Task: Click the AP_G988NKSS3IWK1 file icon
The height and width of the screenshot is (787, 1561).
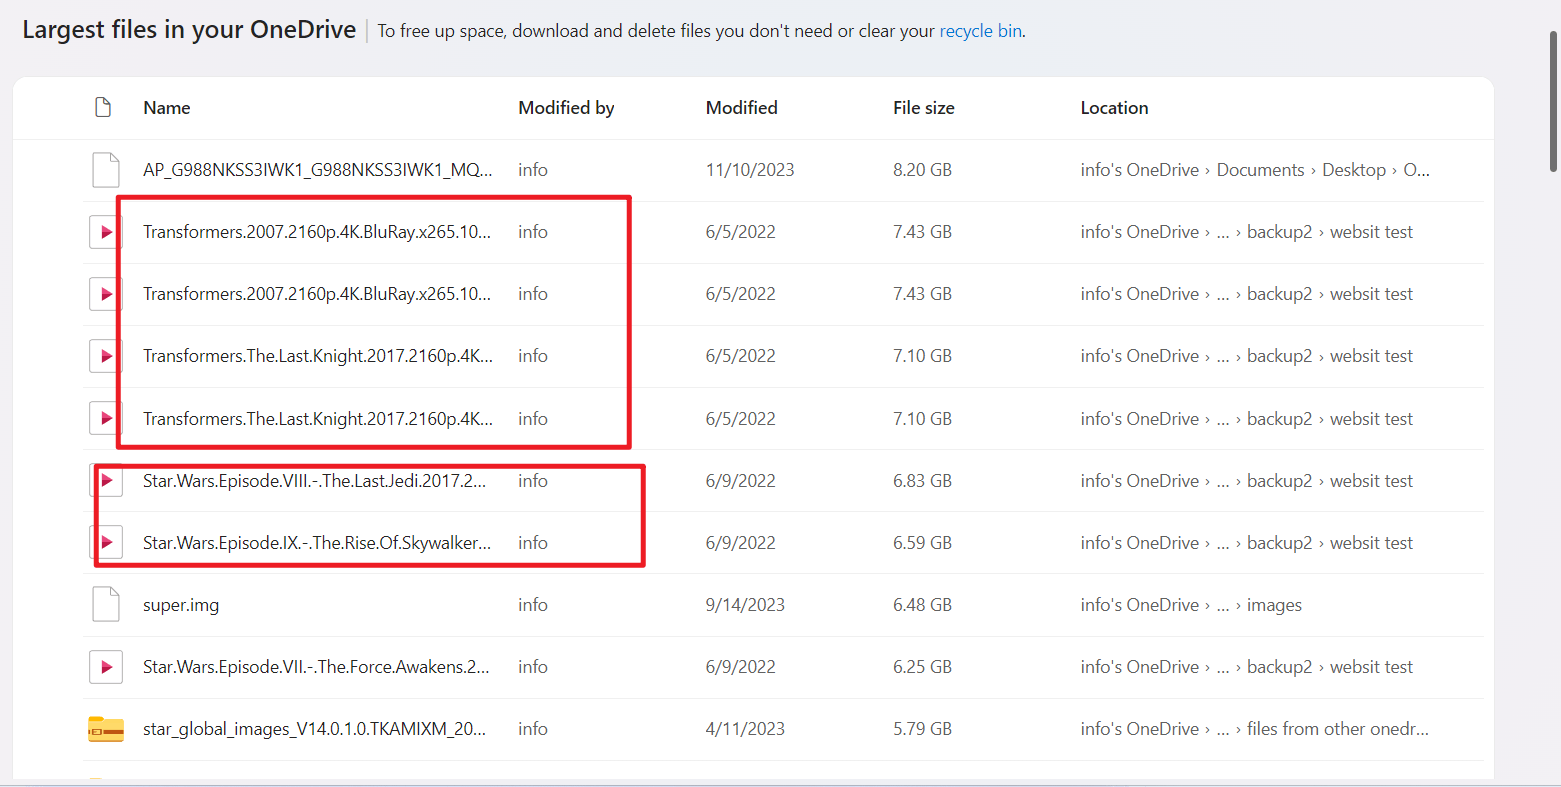Action: (x=106, y=170)
